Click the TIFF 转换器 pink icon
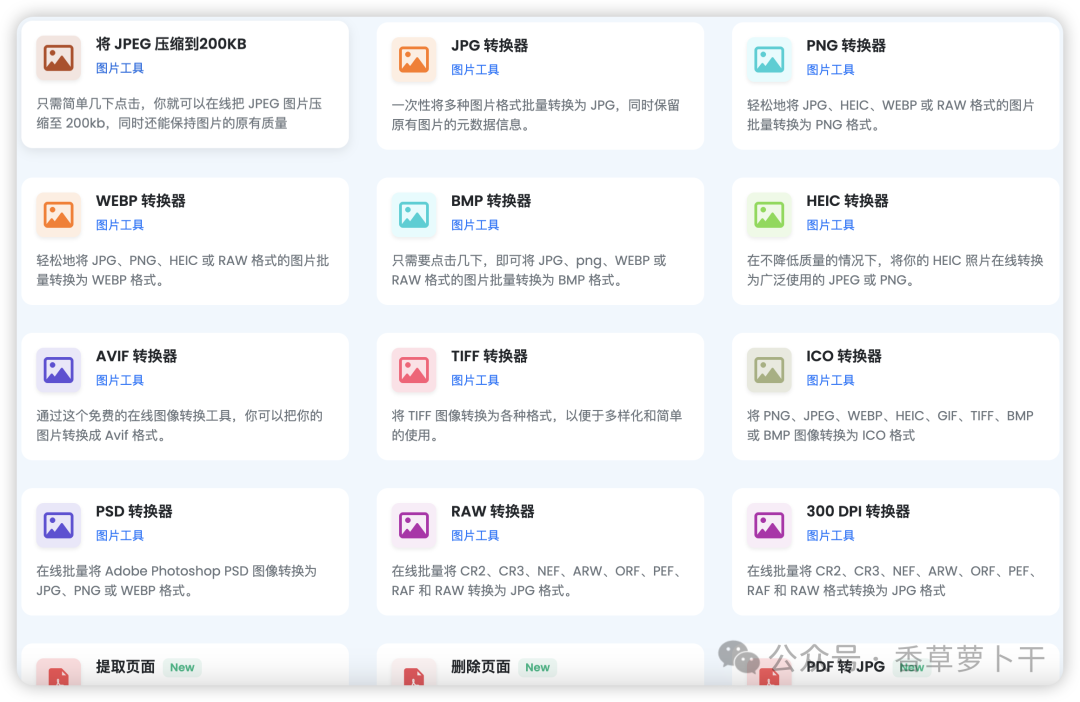This screenshot has height=702, width=1080. coord(413,369)
